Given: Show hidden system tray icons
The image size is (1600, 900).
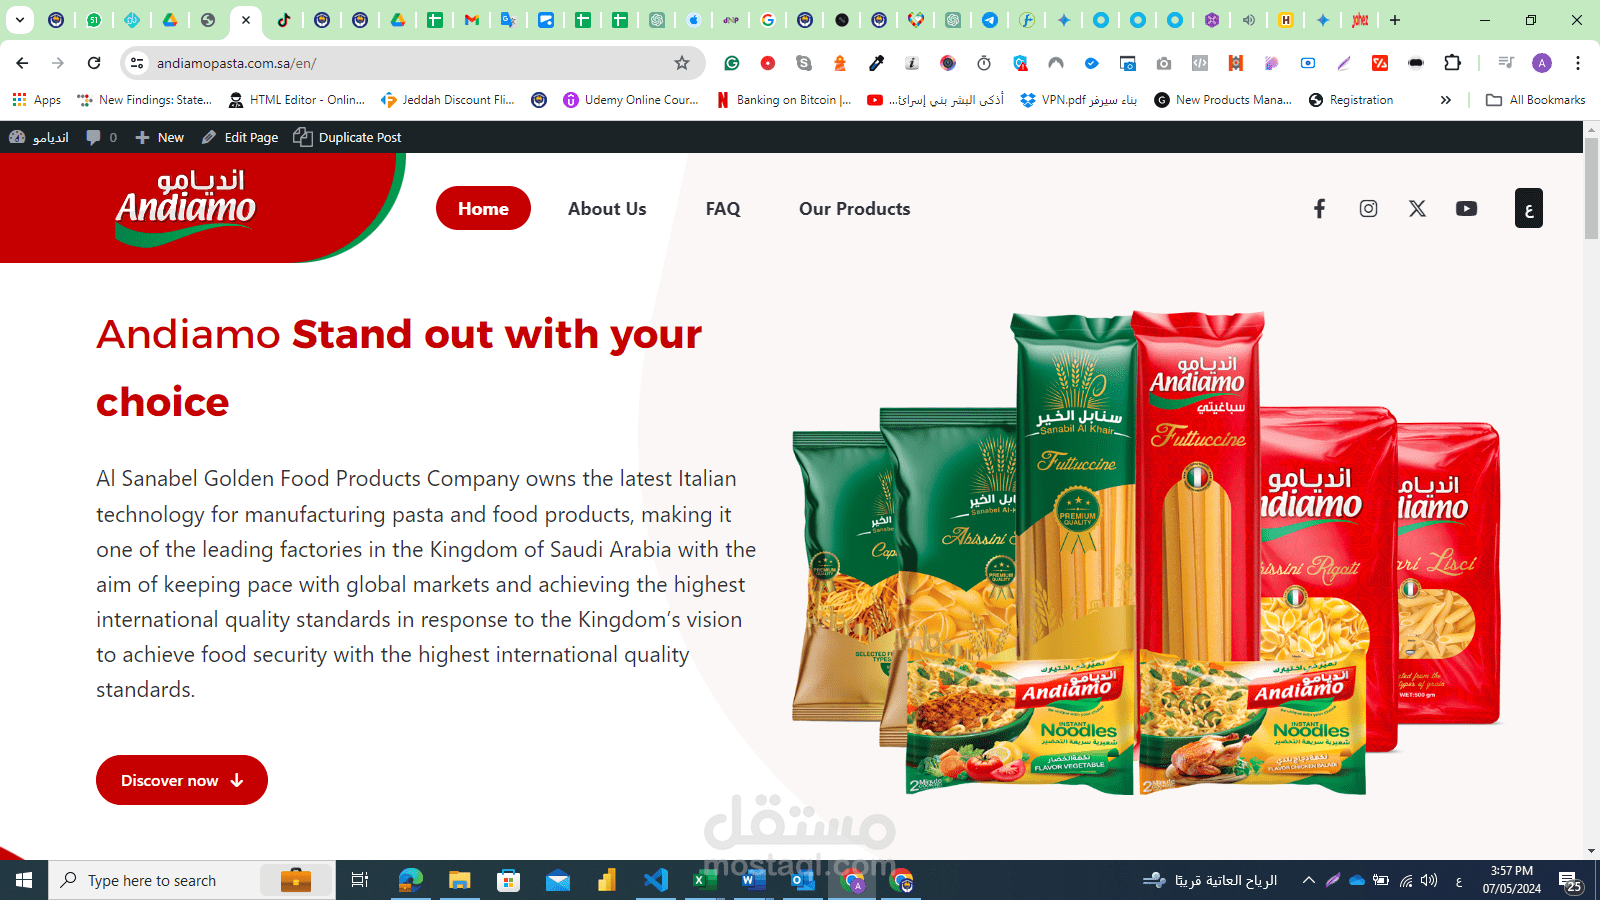Looking at the screenshot, I should [x=1308, y=880].
